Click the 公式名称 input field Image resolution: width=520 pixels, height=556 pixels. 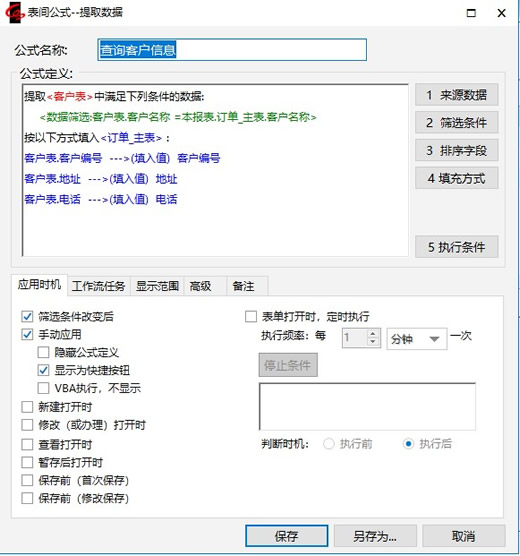(232, 50)
